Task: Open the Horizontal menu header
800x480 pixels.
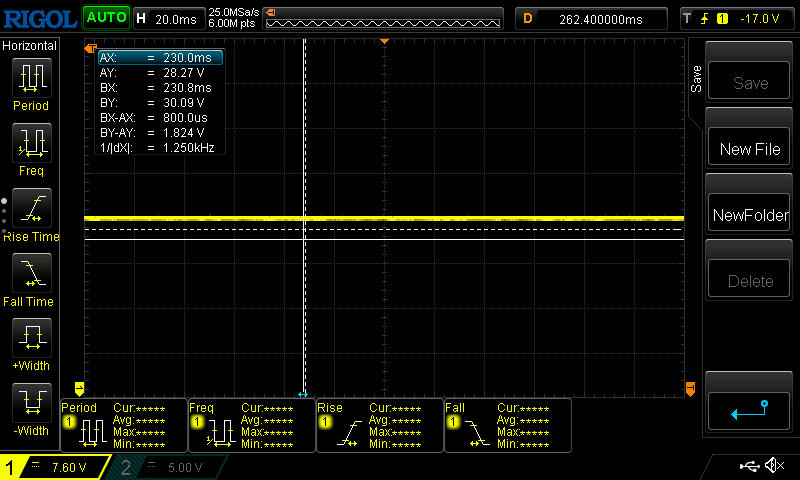Action: click(30, 46)
